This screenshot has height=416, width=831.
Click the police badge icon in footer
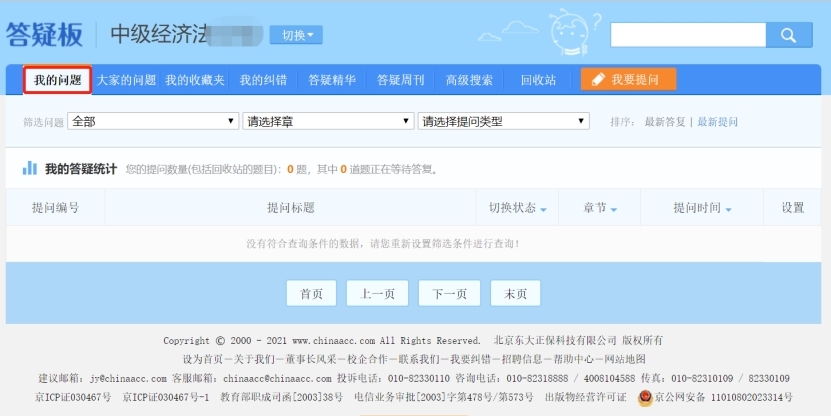[x=645, y=398]
